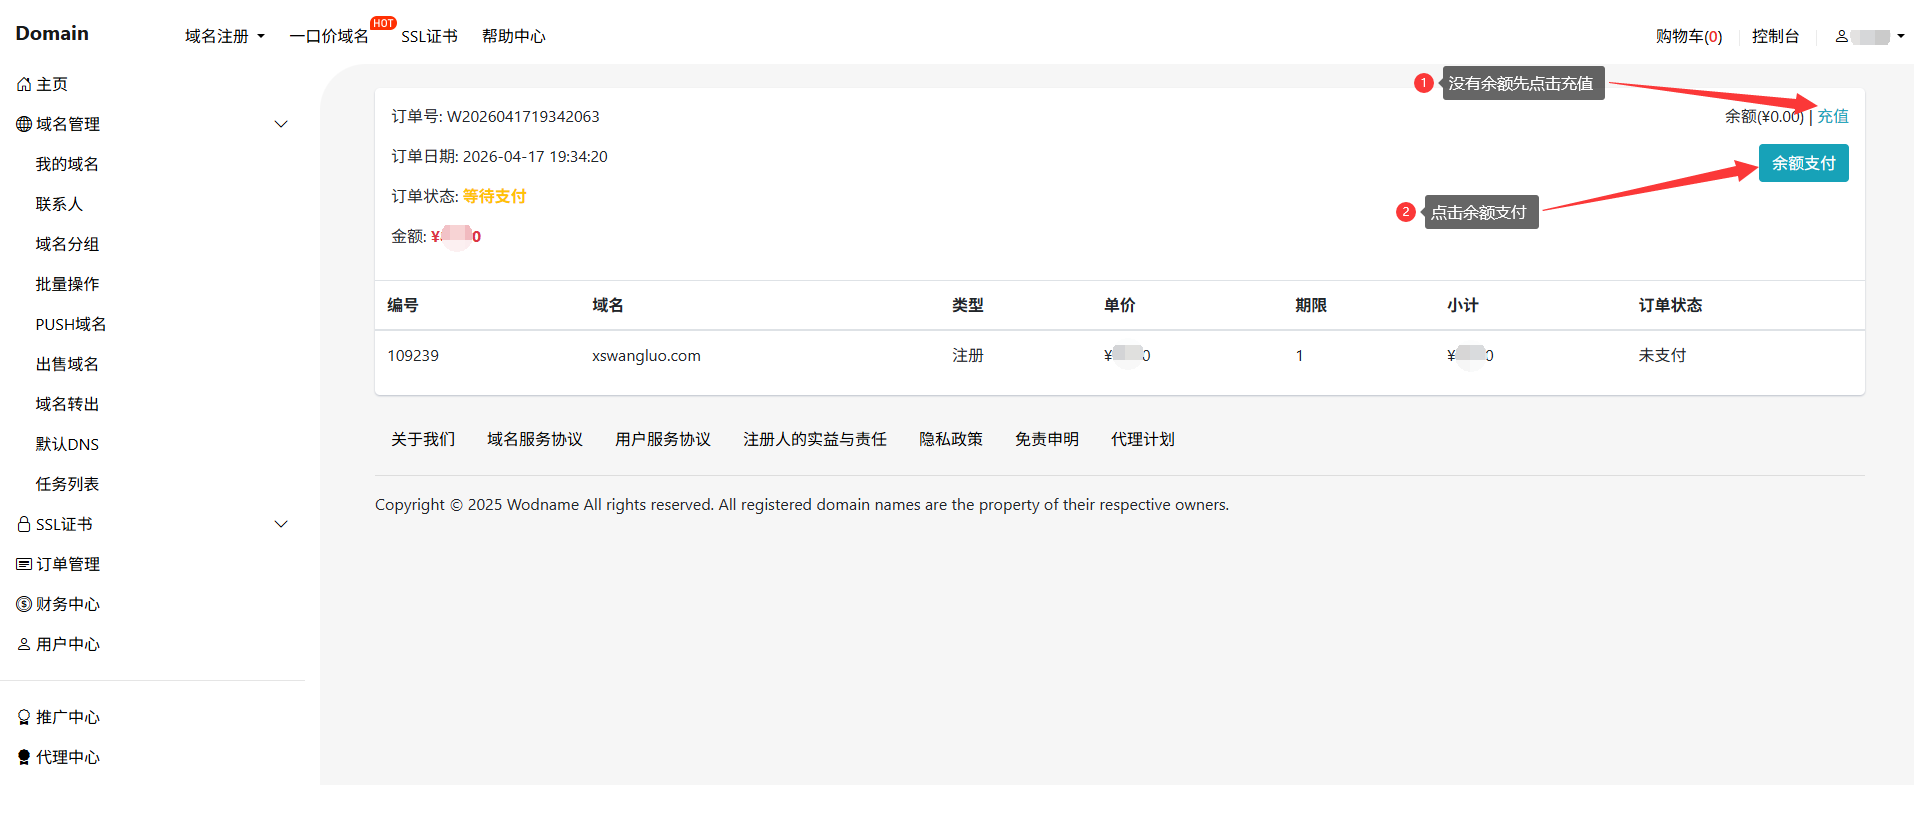Expand the SSL证书 sidebar chevron

(281, 524)
